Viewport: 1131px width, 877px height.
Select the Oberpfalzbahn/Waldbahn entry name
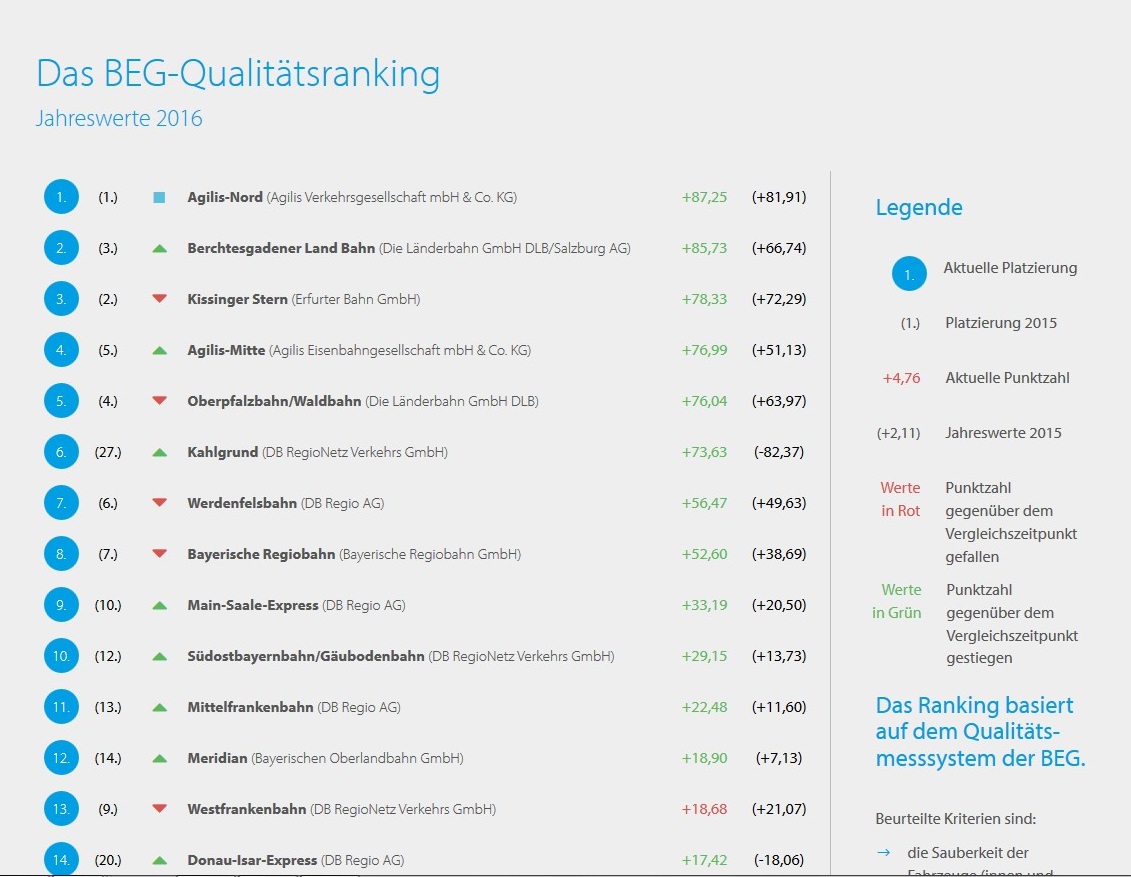[x=274, y=401]
